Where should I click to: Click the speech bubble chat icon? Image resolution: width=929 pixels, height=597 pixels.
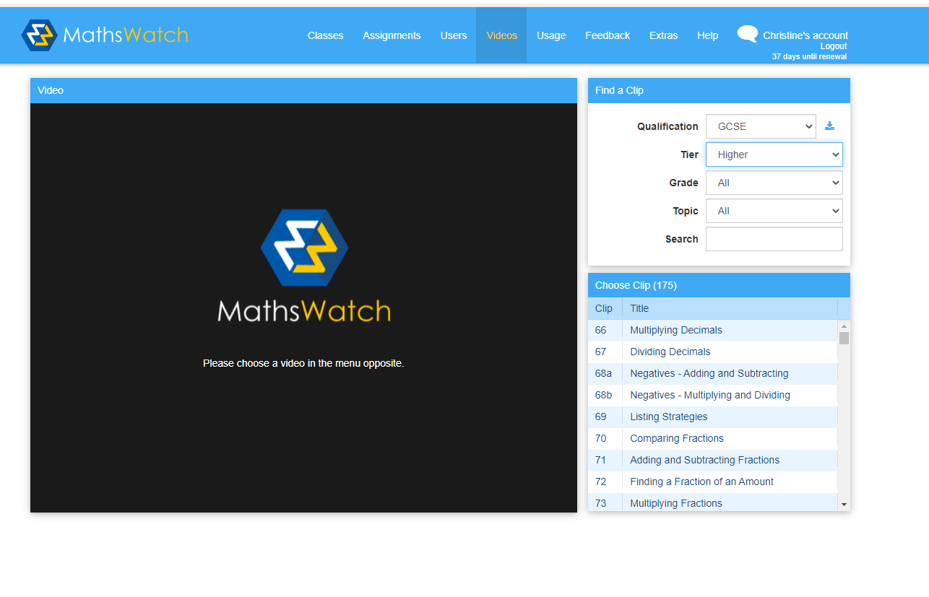(x=747, y=34)
